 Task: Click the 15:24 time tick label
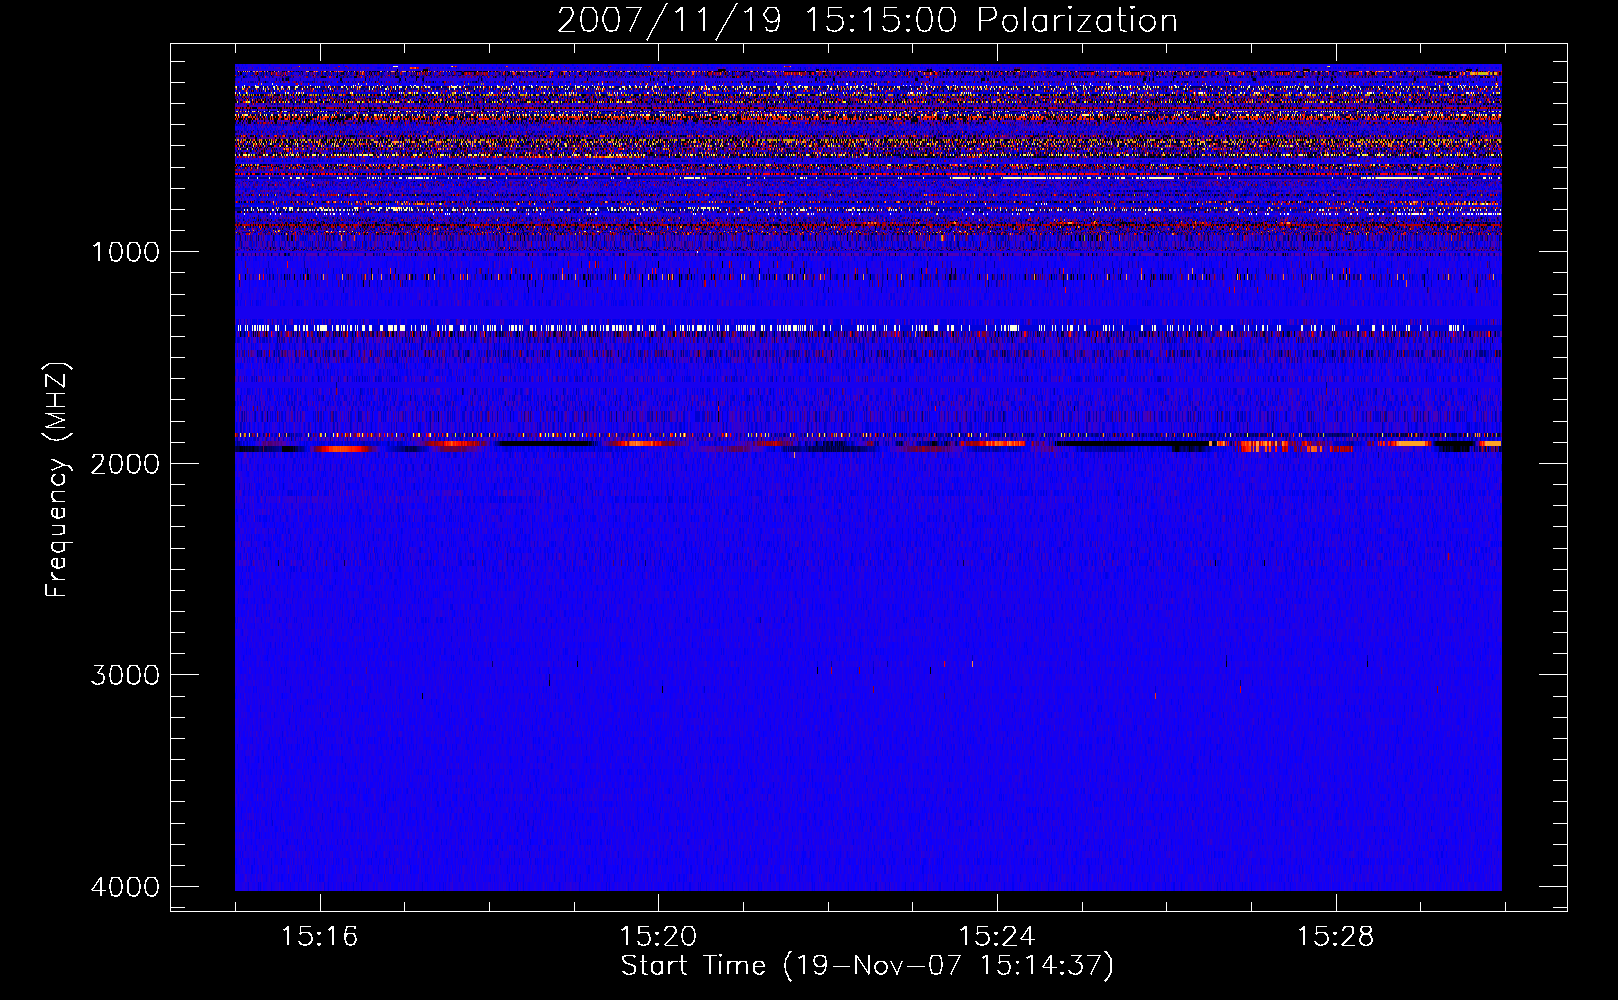tap(997, 937)
